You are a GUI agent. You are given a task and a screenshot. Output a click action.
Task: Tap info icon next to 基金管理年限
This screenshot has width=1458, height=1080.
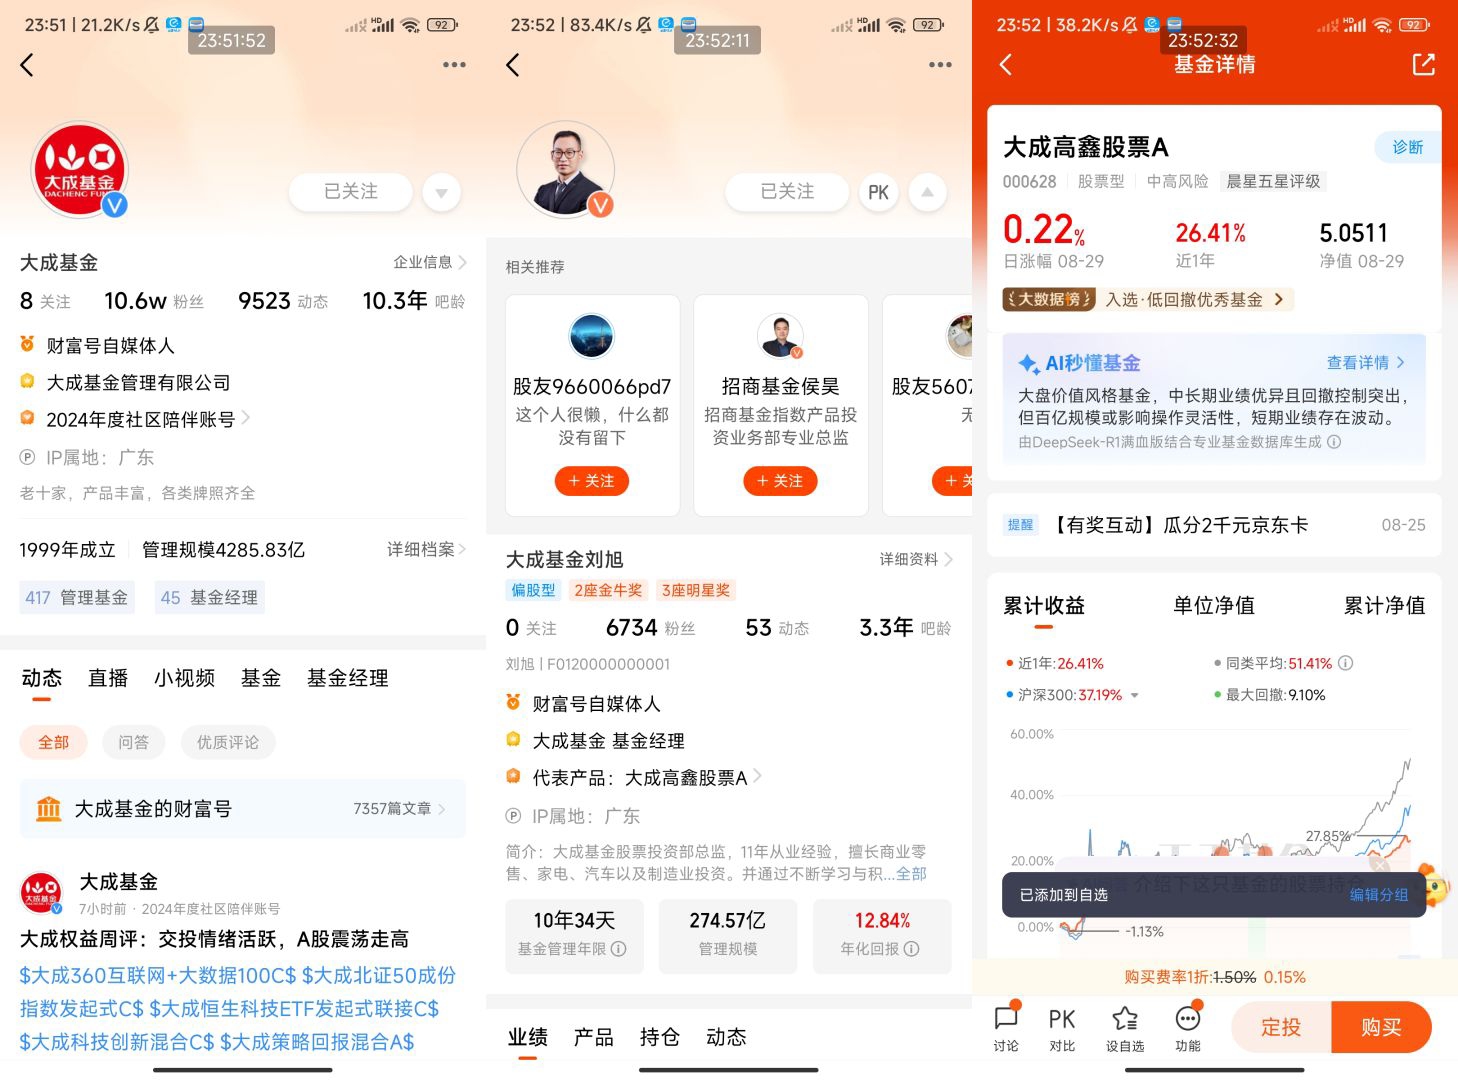(x=618, y=948)
